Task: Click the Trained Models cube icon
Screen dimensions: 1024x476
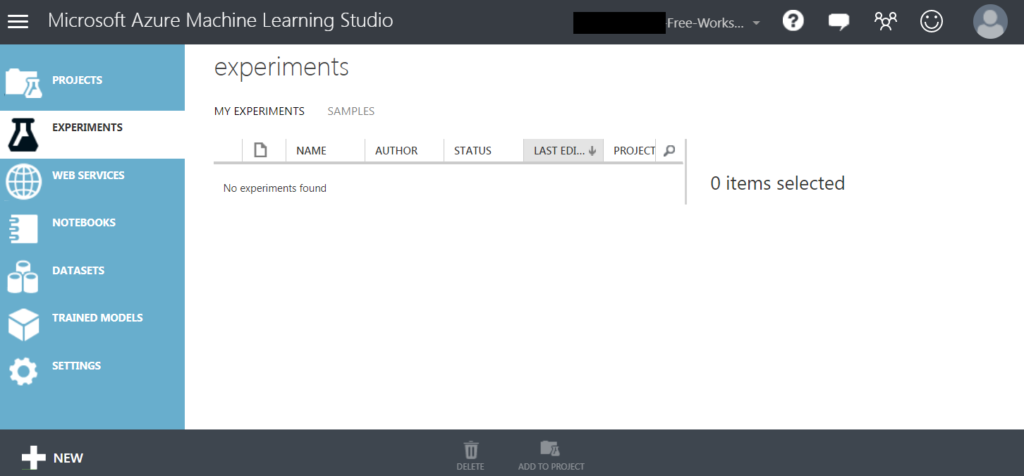Action: coord(24,325)
